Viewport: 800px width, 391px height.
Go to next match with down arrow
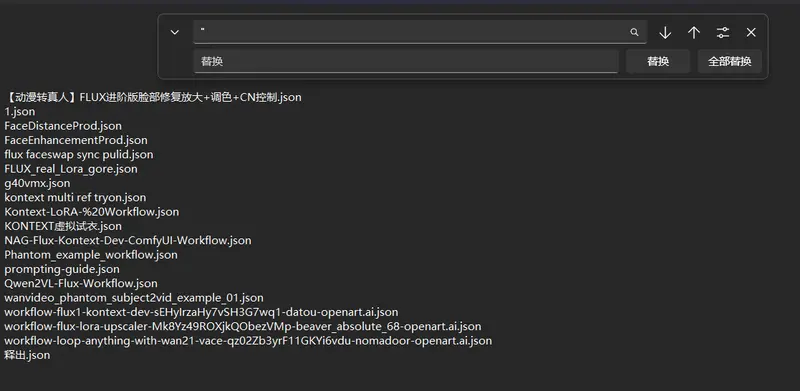coord(665,33)
